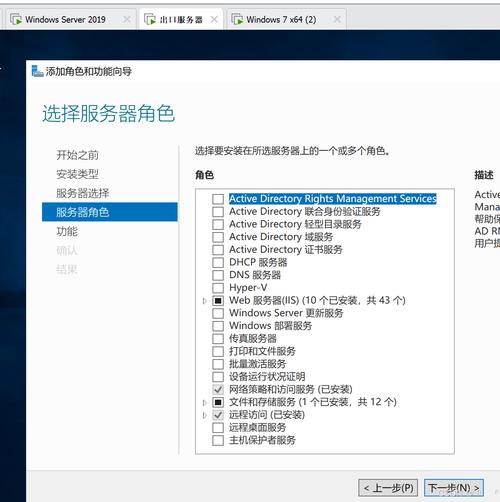Check Active Directory 轻型目录服务 checkbox

[218, 224]
